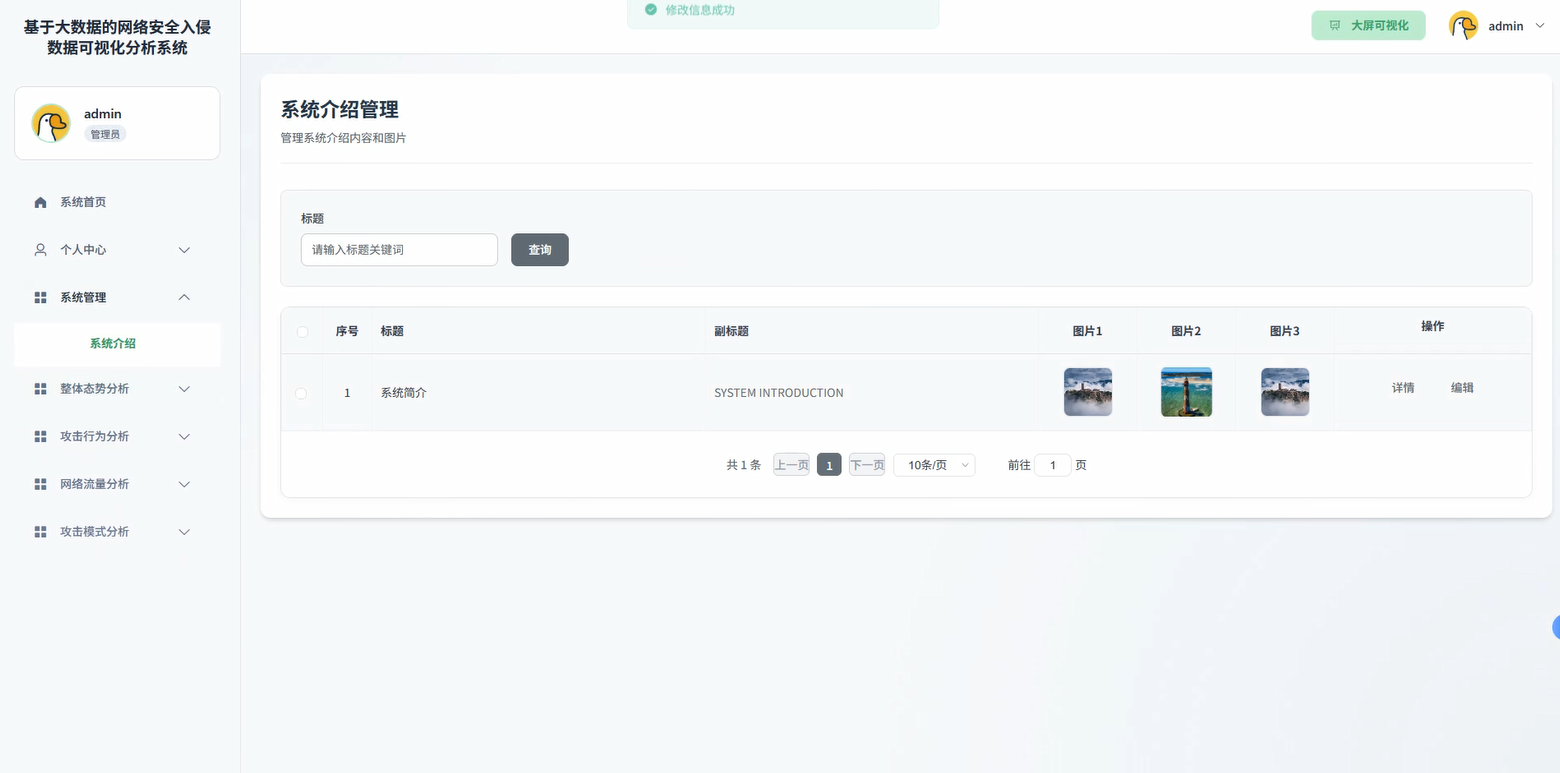Open the 图片1 thumbnail of 系统简介

[1088, 392]
